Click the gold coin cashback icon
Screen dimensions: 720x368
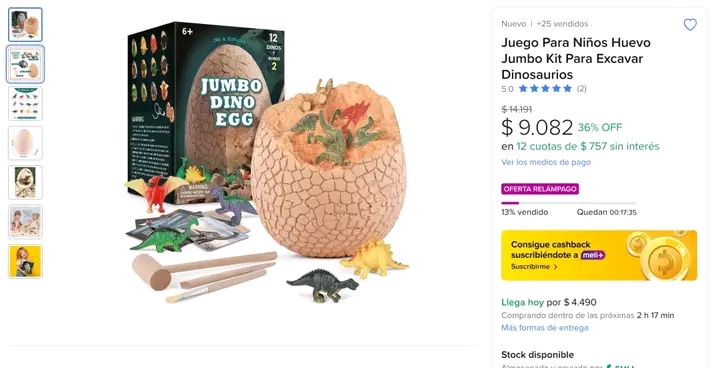pos(666,261)
